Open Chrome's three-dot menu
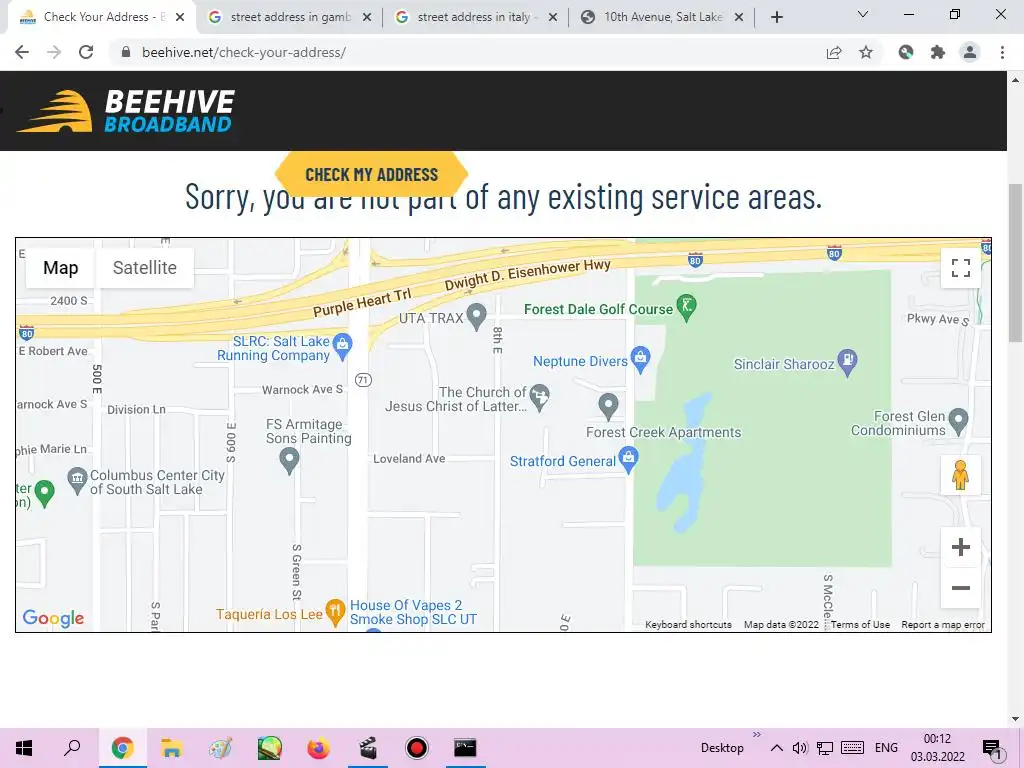Screen dimensions: 1024x768 tap(1002, 52)
